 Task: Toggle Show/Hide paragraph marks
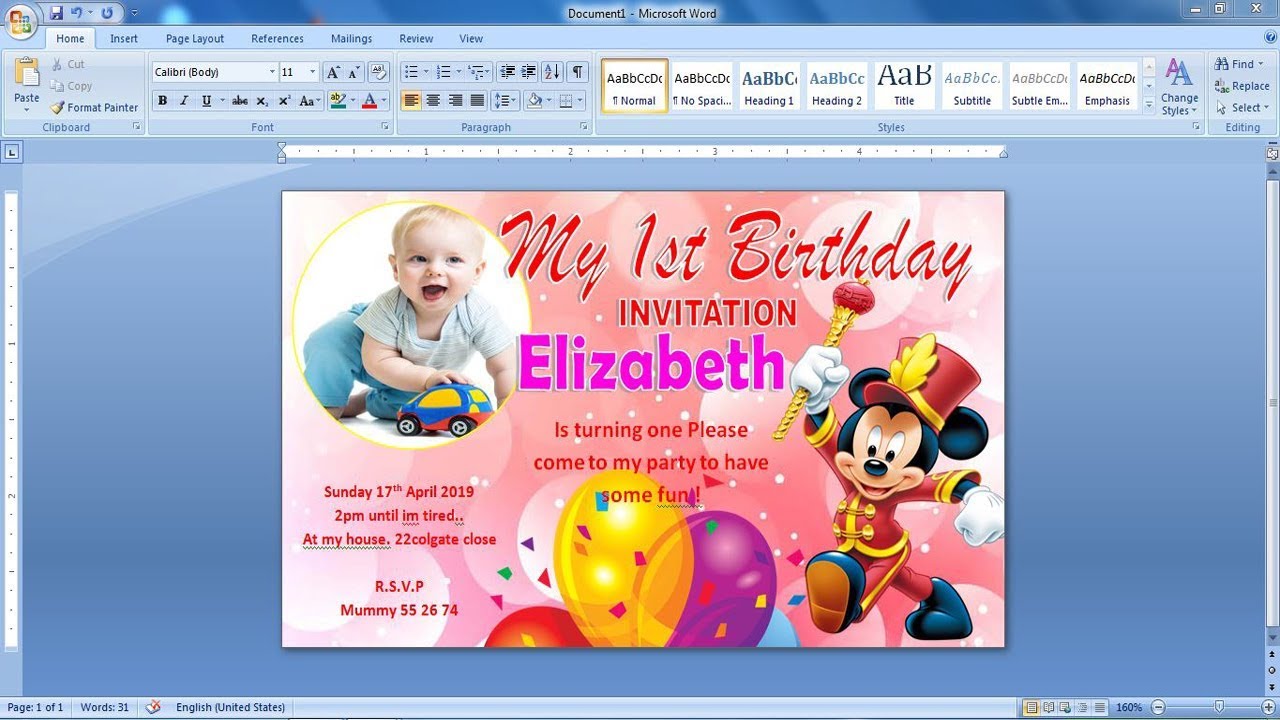click(x=578, y=72)
